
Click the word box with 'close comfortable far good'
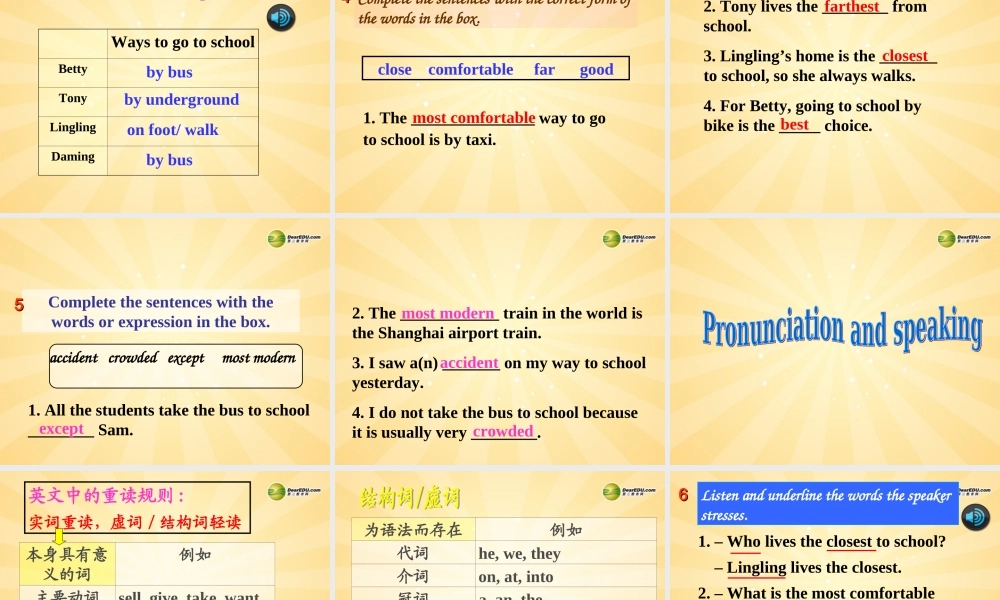point(496,69)
